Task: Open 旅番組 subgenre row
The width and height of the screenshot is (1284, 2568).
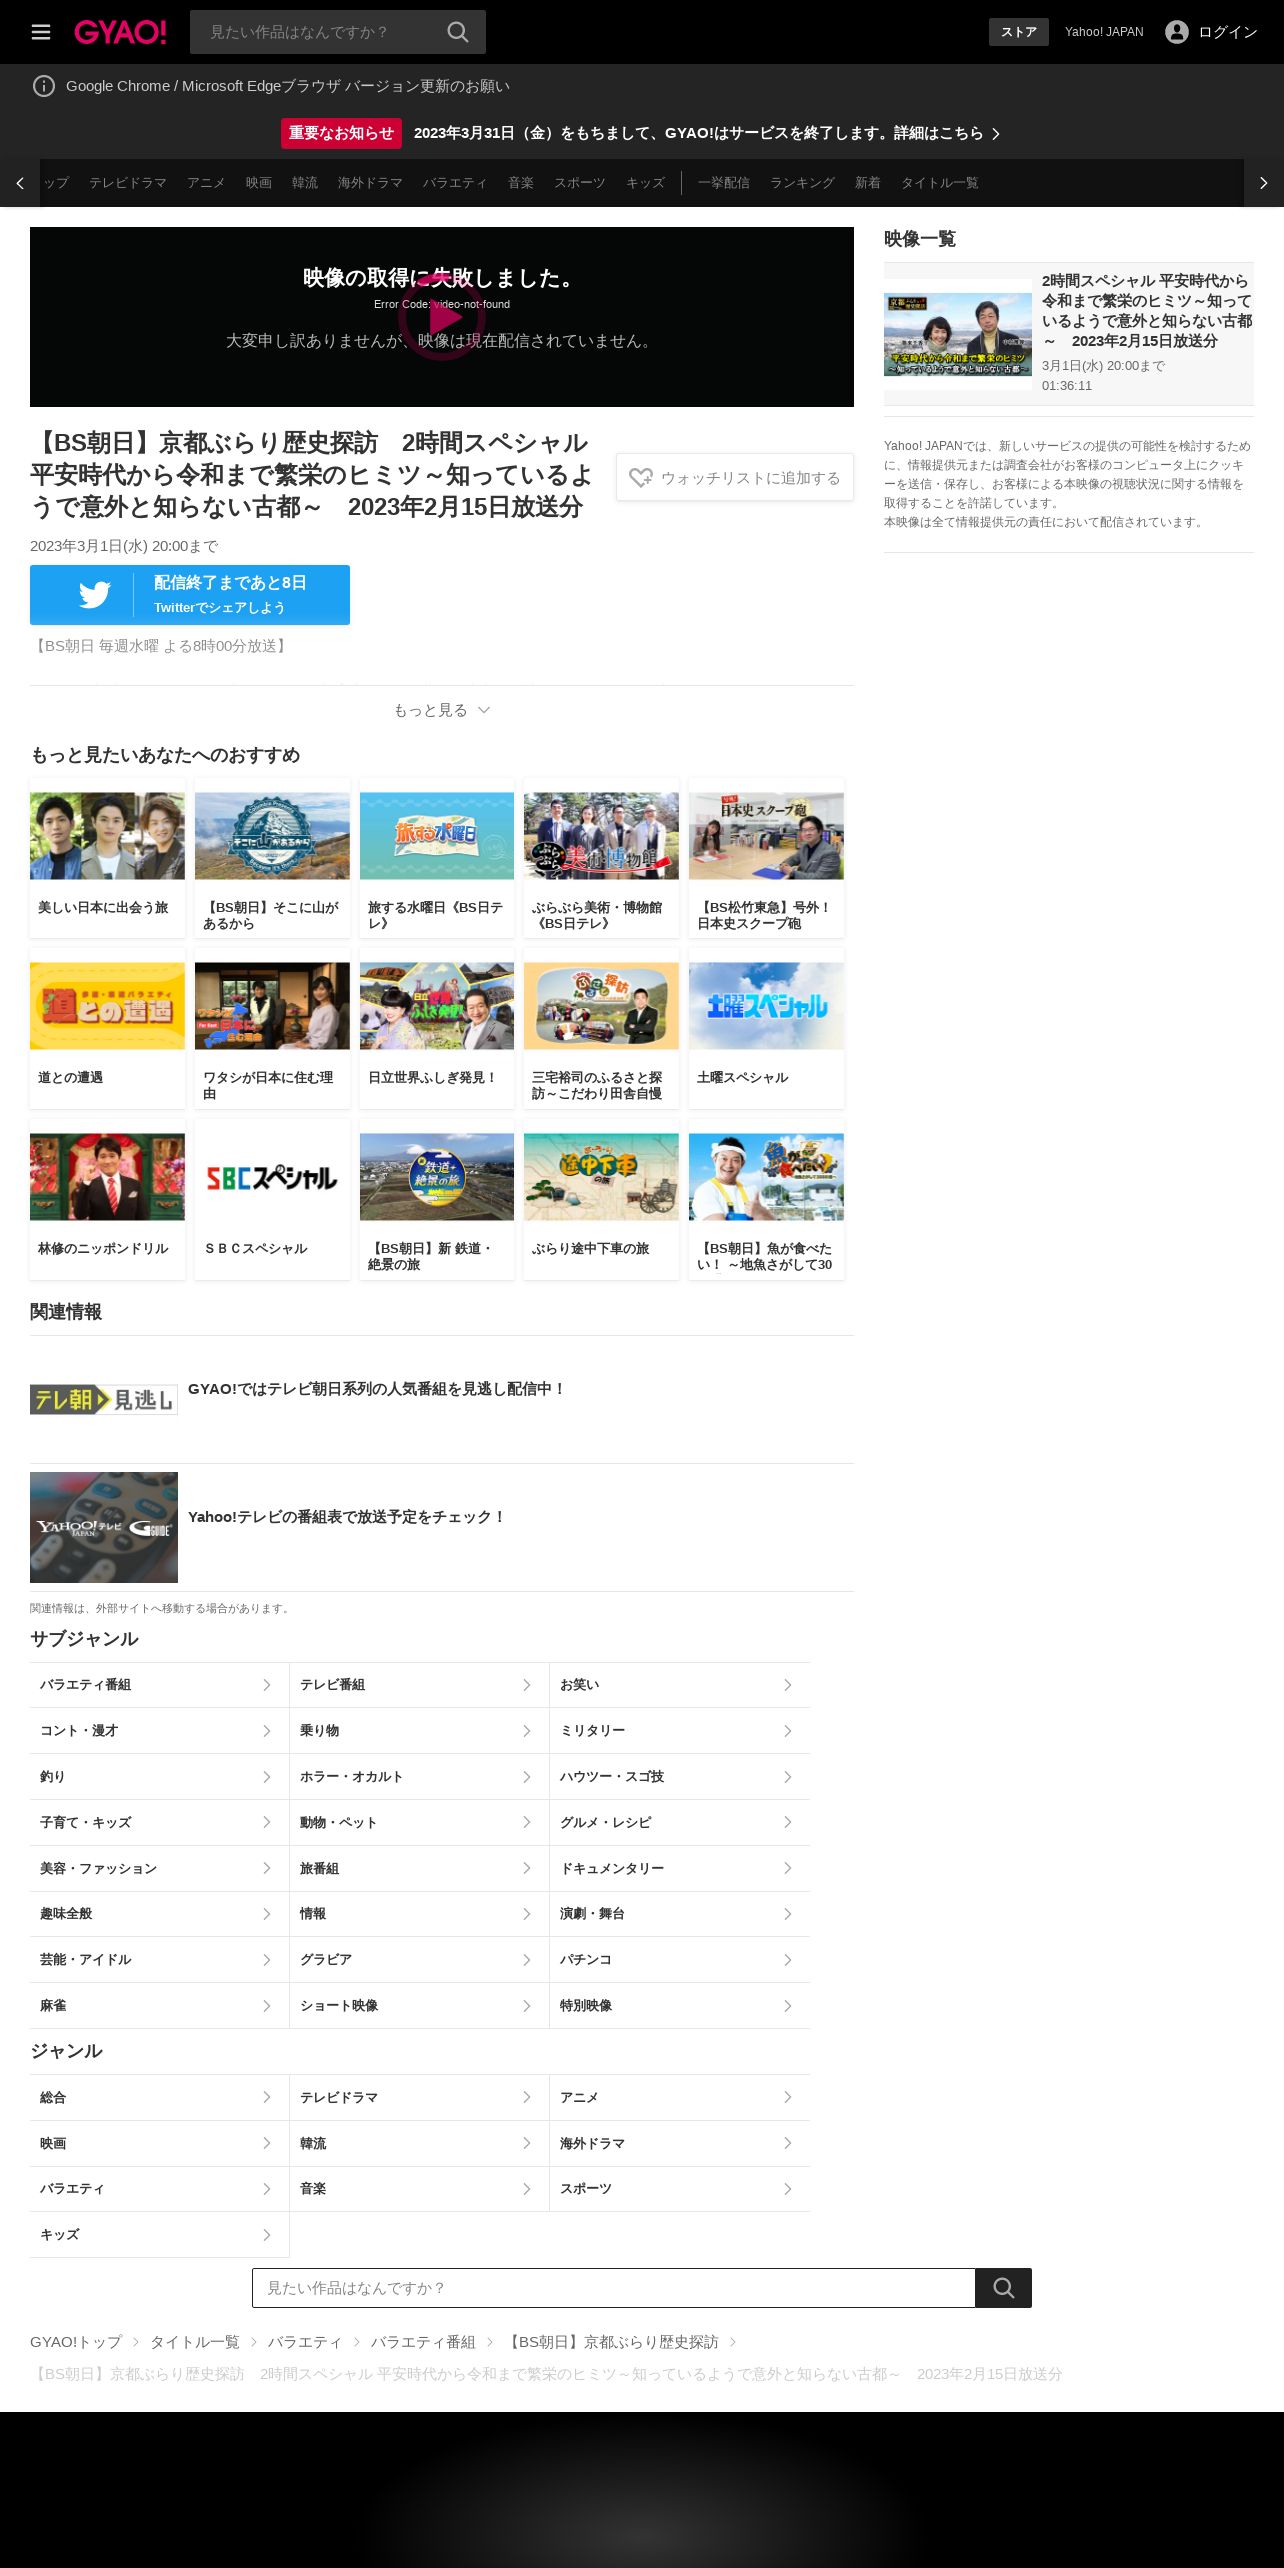Action: pyautogui.click(x=419, y=1869)
